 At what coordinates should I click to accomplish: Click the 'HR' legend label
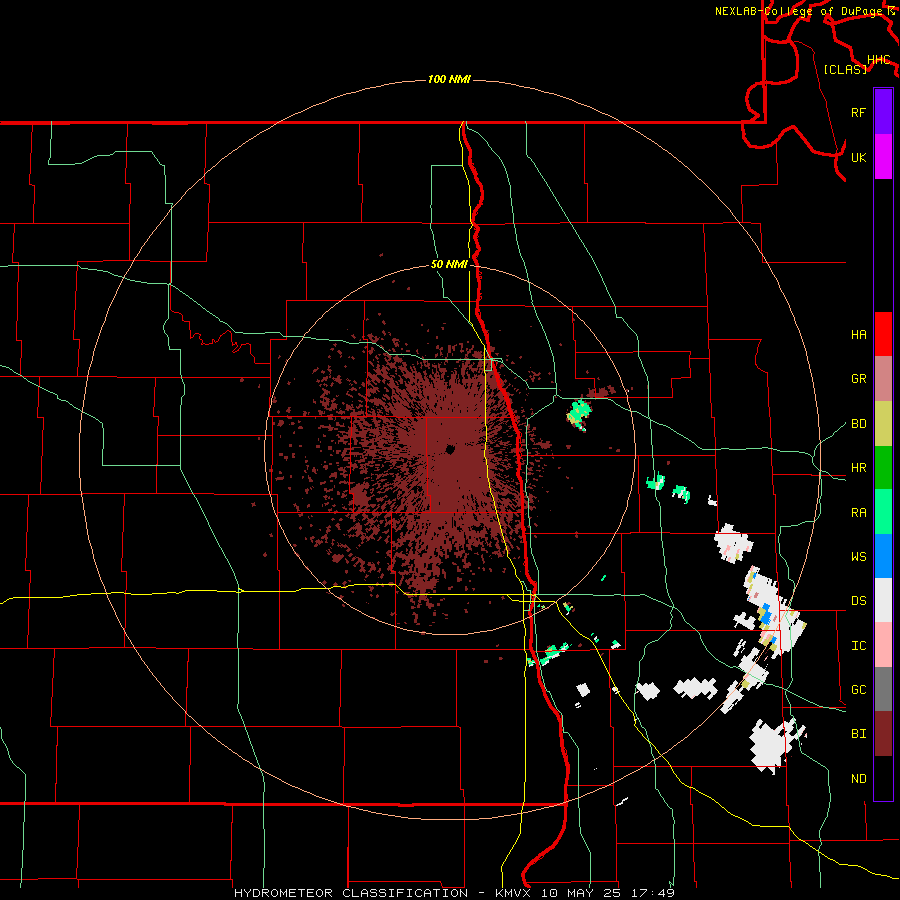[x=858, y=468]
